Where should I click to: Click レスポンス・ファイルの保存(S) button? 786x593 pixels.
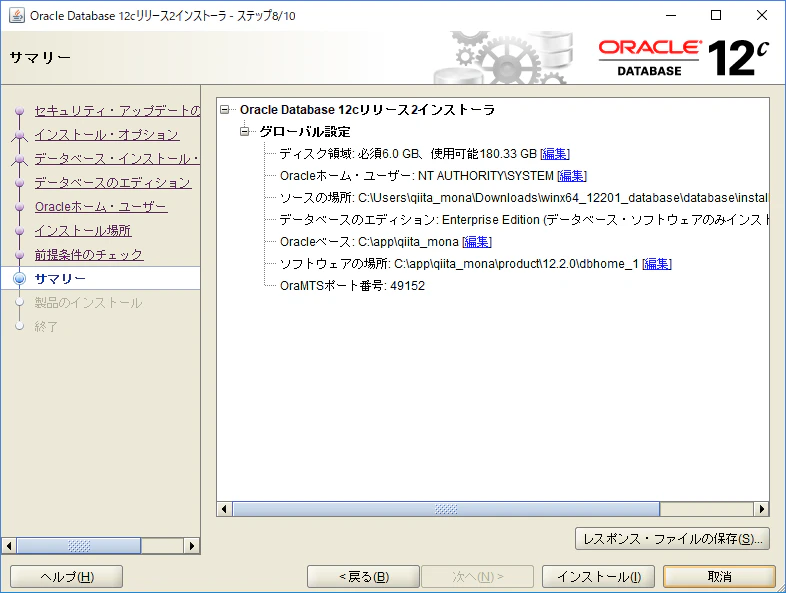click(x=672, y=539)
